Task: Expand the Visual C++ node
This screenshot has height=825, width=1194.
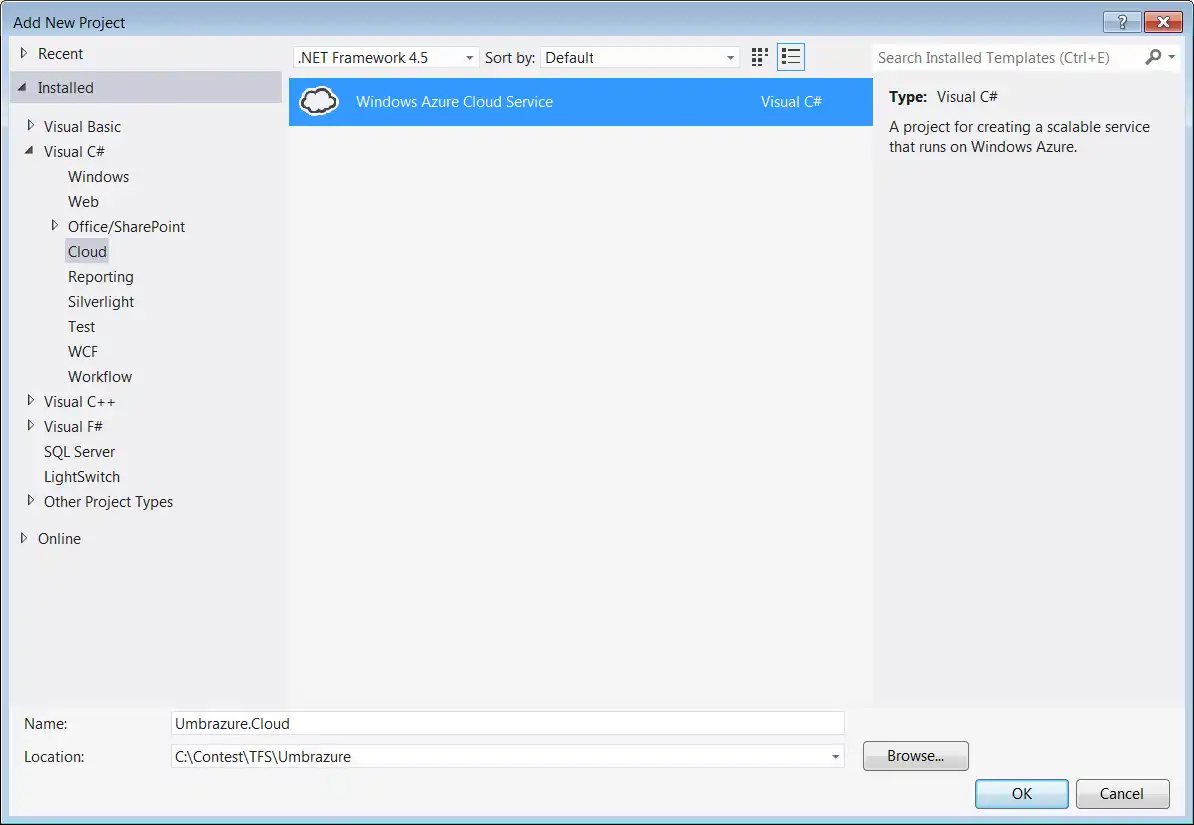Action: pos(30,400)
